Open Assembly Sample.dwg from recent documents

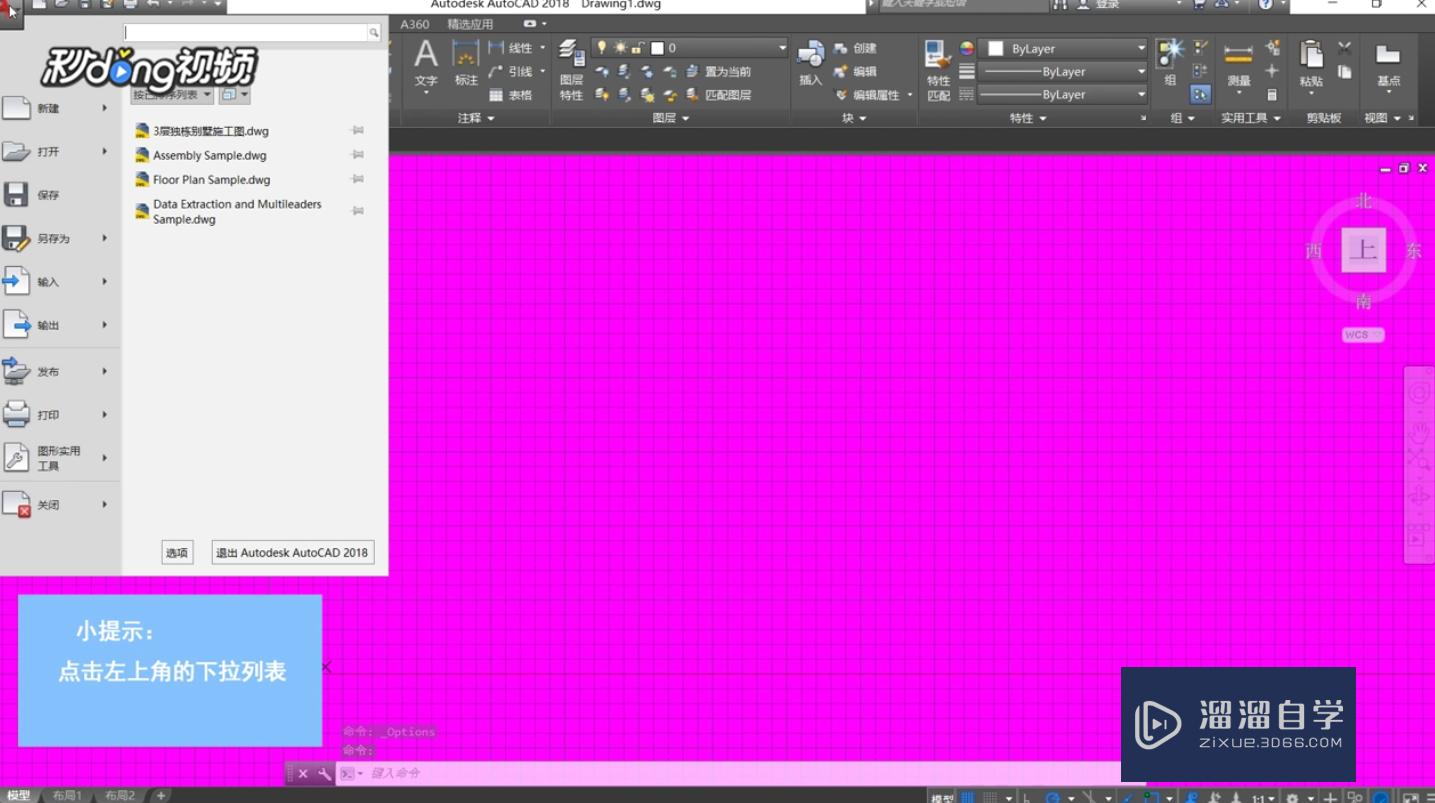(x=209, y=156)
